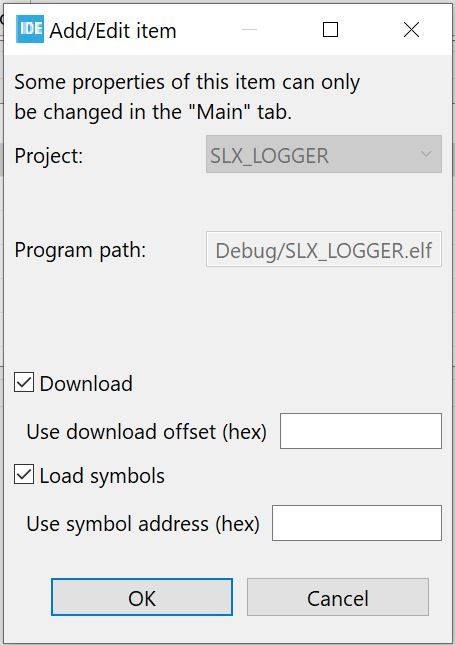Image resolution: width=455 pixels, height=645 pixels.
Task: Dismiss dialog with the Cancel button
Action: point(338,597)
